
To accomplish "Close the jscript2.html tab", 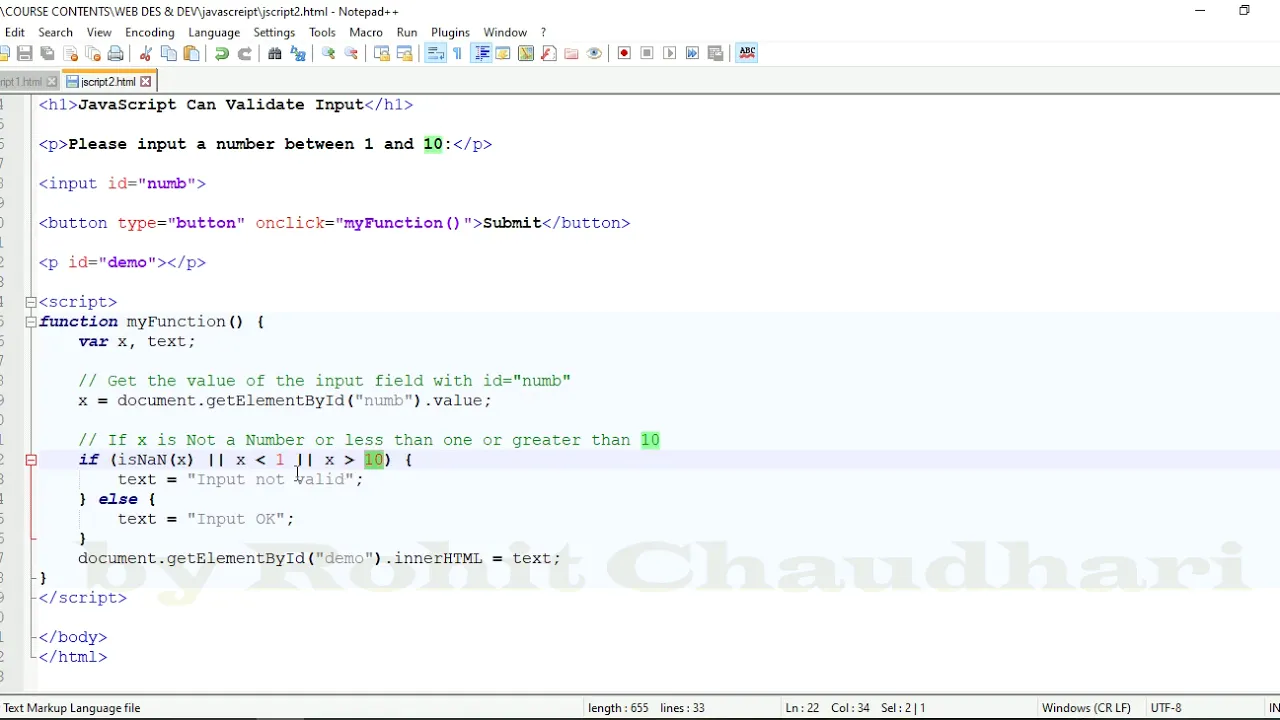I will coord(146,82).
